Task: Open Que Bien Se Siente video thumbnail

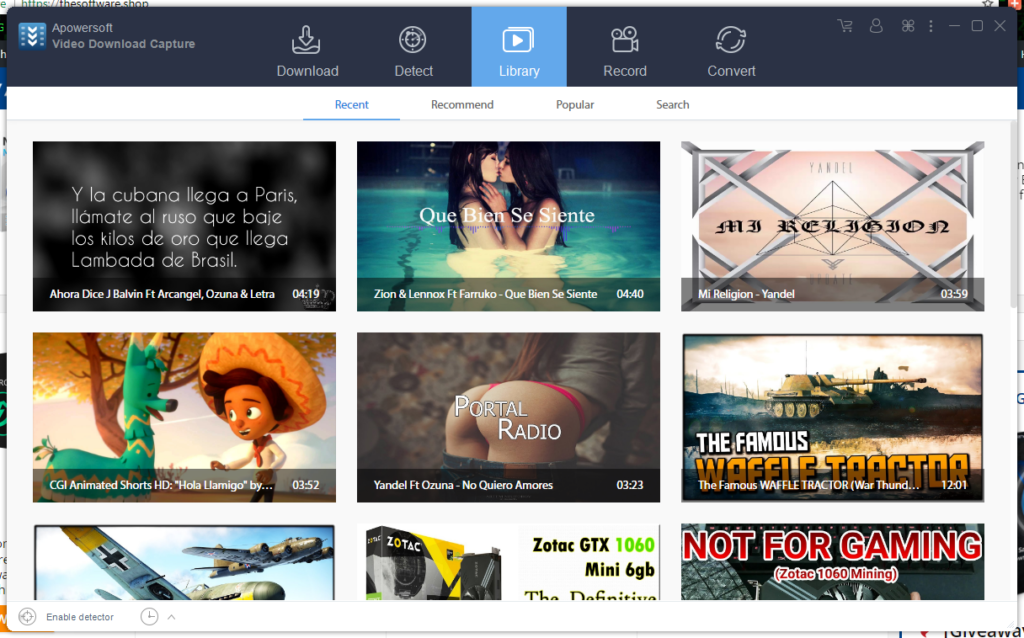Action: tap(508, 226)
